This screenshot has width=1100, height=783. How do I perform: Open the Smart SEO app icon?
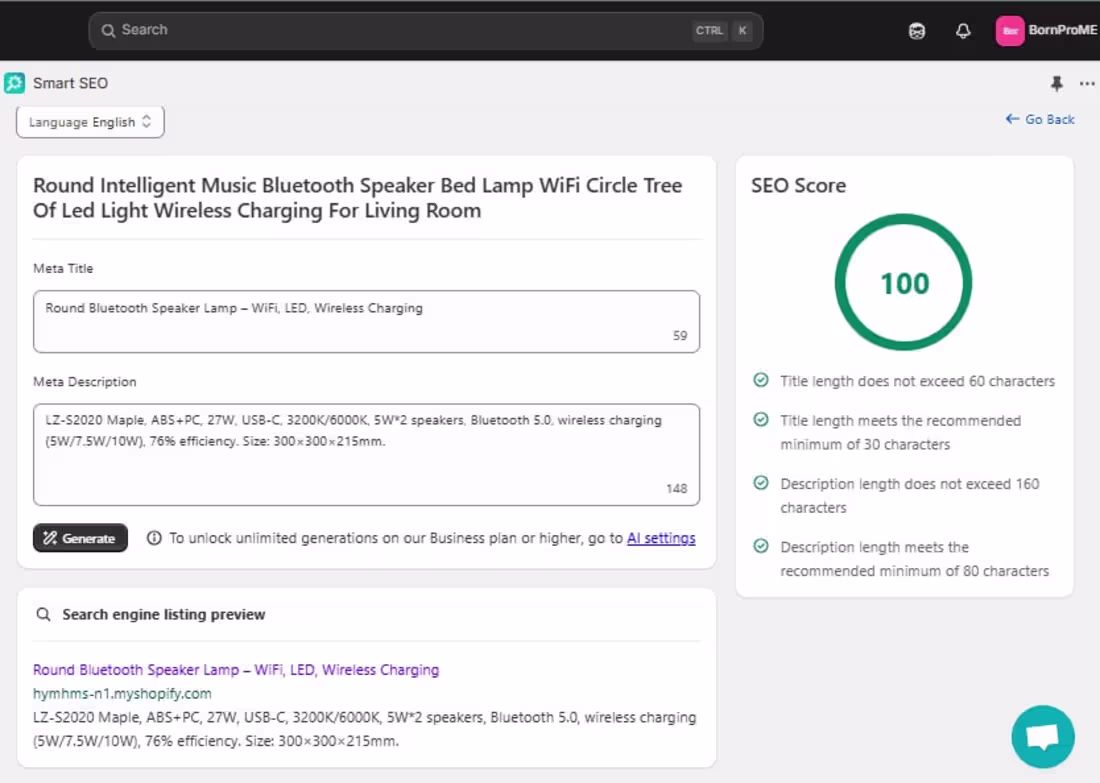point(14,82)
